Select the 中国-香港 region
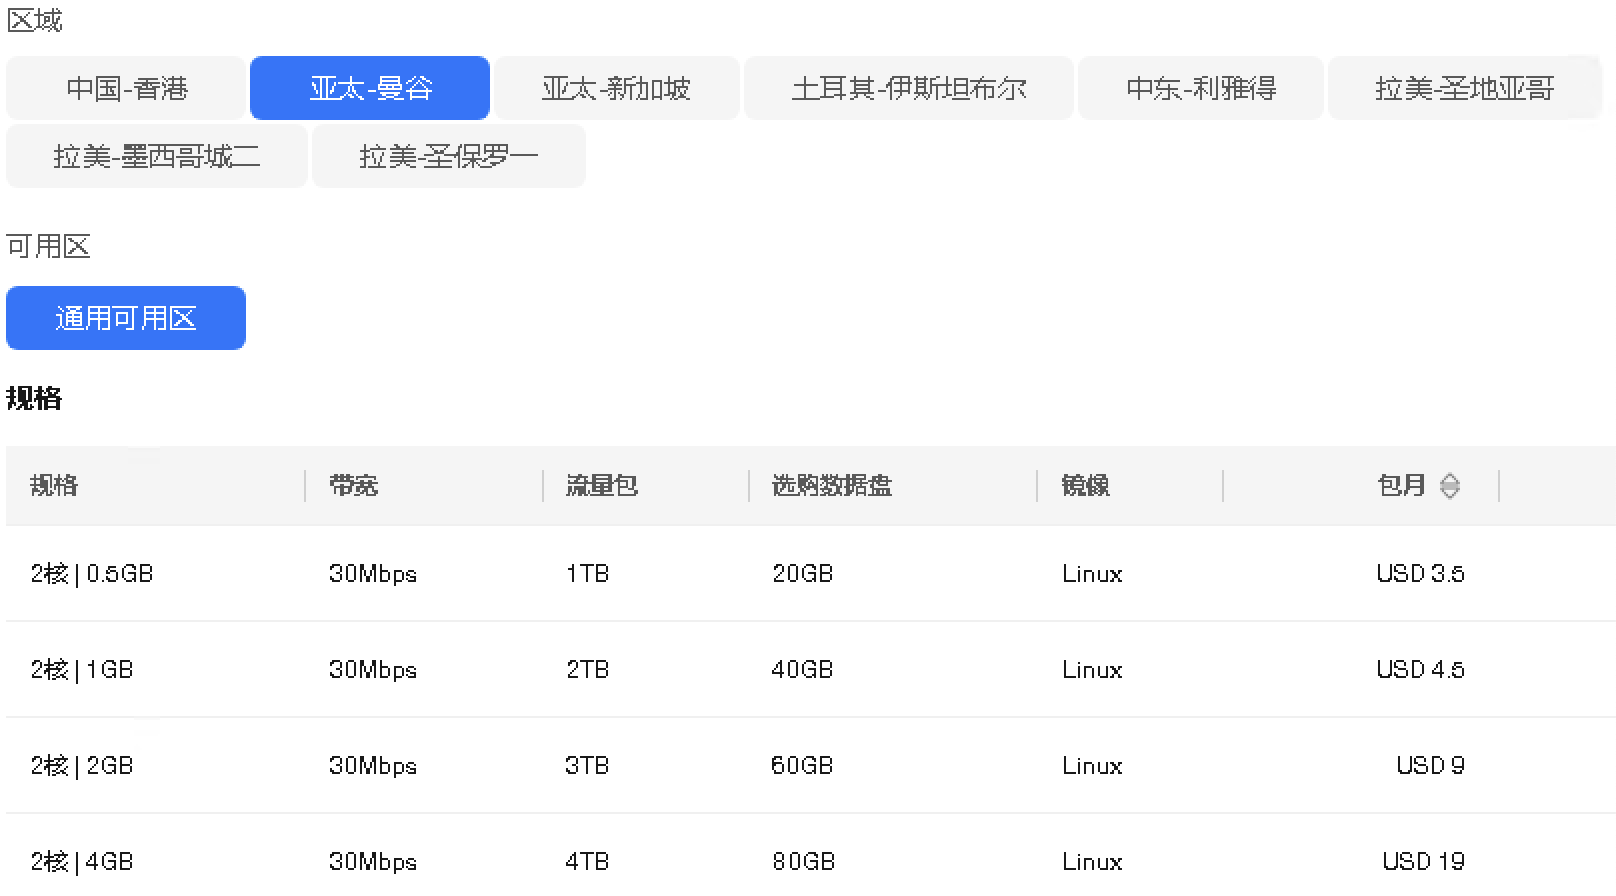 pyautogui.click(x=126, y=88)
